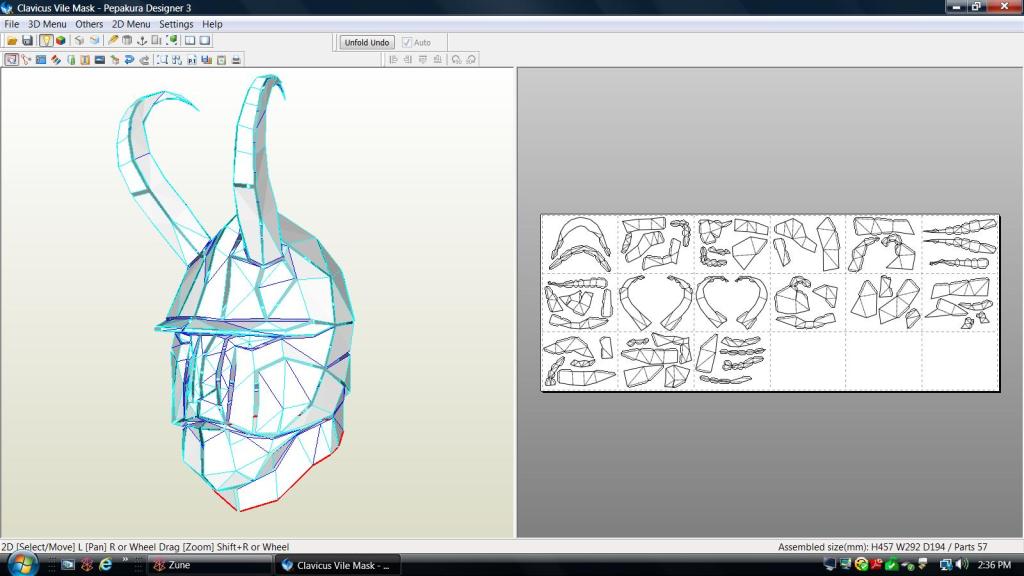
Task: Open the 2D Menu
Action: (x=131, y=24)
